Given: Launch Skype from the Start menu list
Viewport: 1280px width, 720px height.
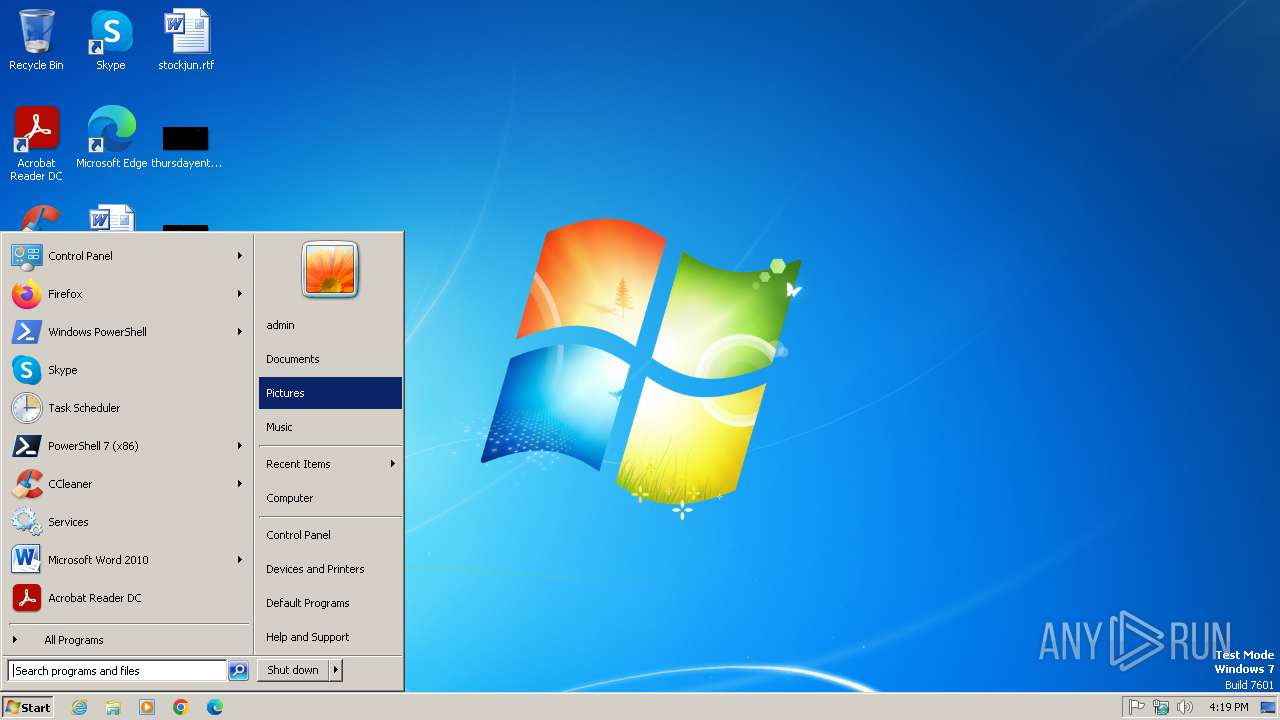Looking at the screenshot, I should click(128, 370).
